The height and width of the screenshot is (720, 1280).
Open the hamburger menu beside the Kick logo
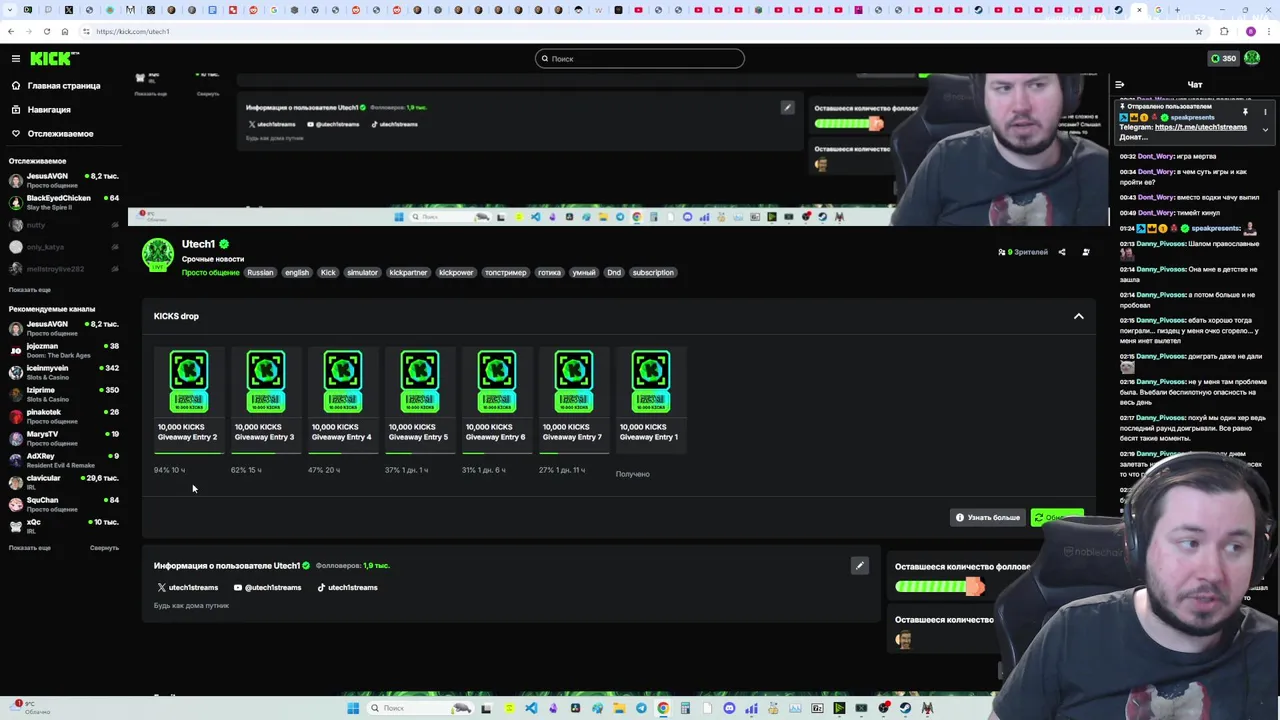tap(16, 58)
